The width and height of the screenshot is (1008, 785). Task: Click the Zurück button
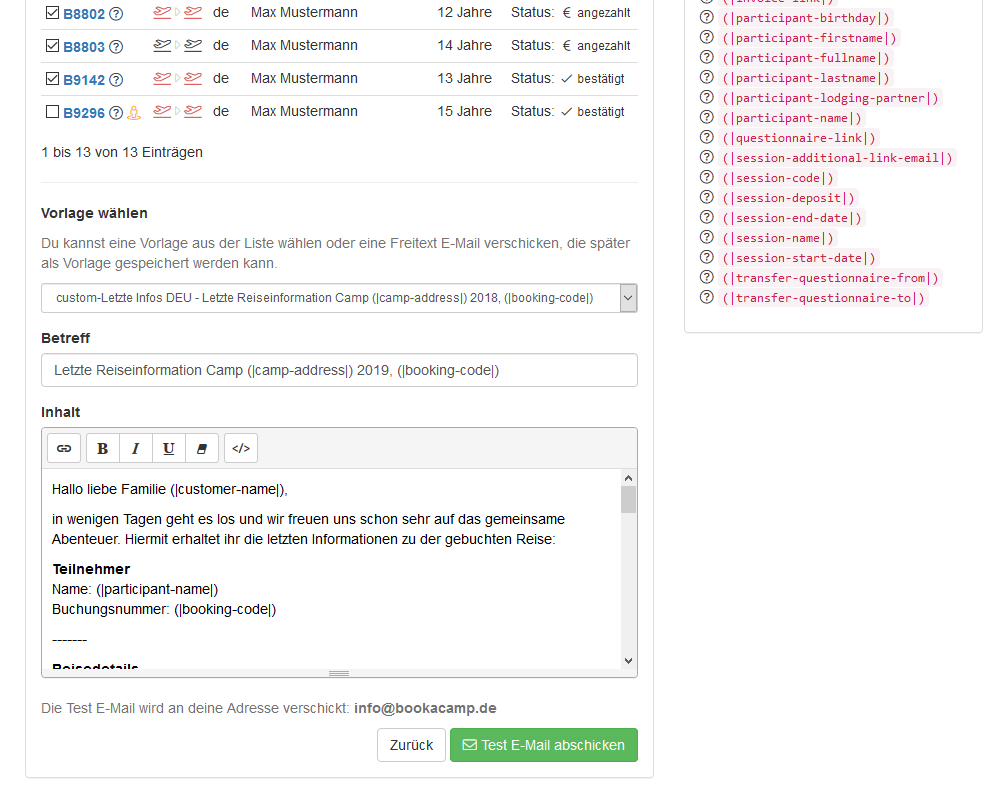pyautogui.click(x=411, y=745)
